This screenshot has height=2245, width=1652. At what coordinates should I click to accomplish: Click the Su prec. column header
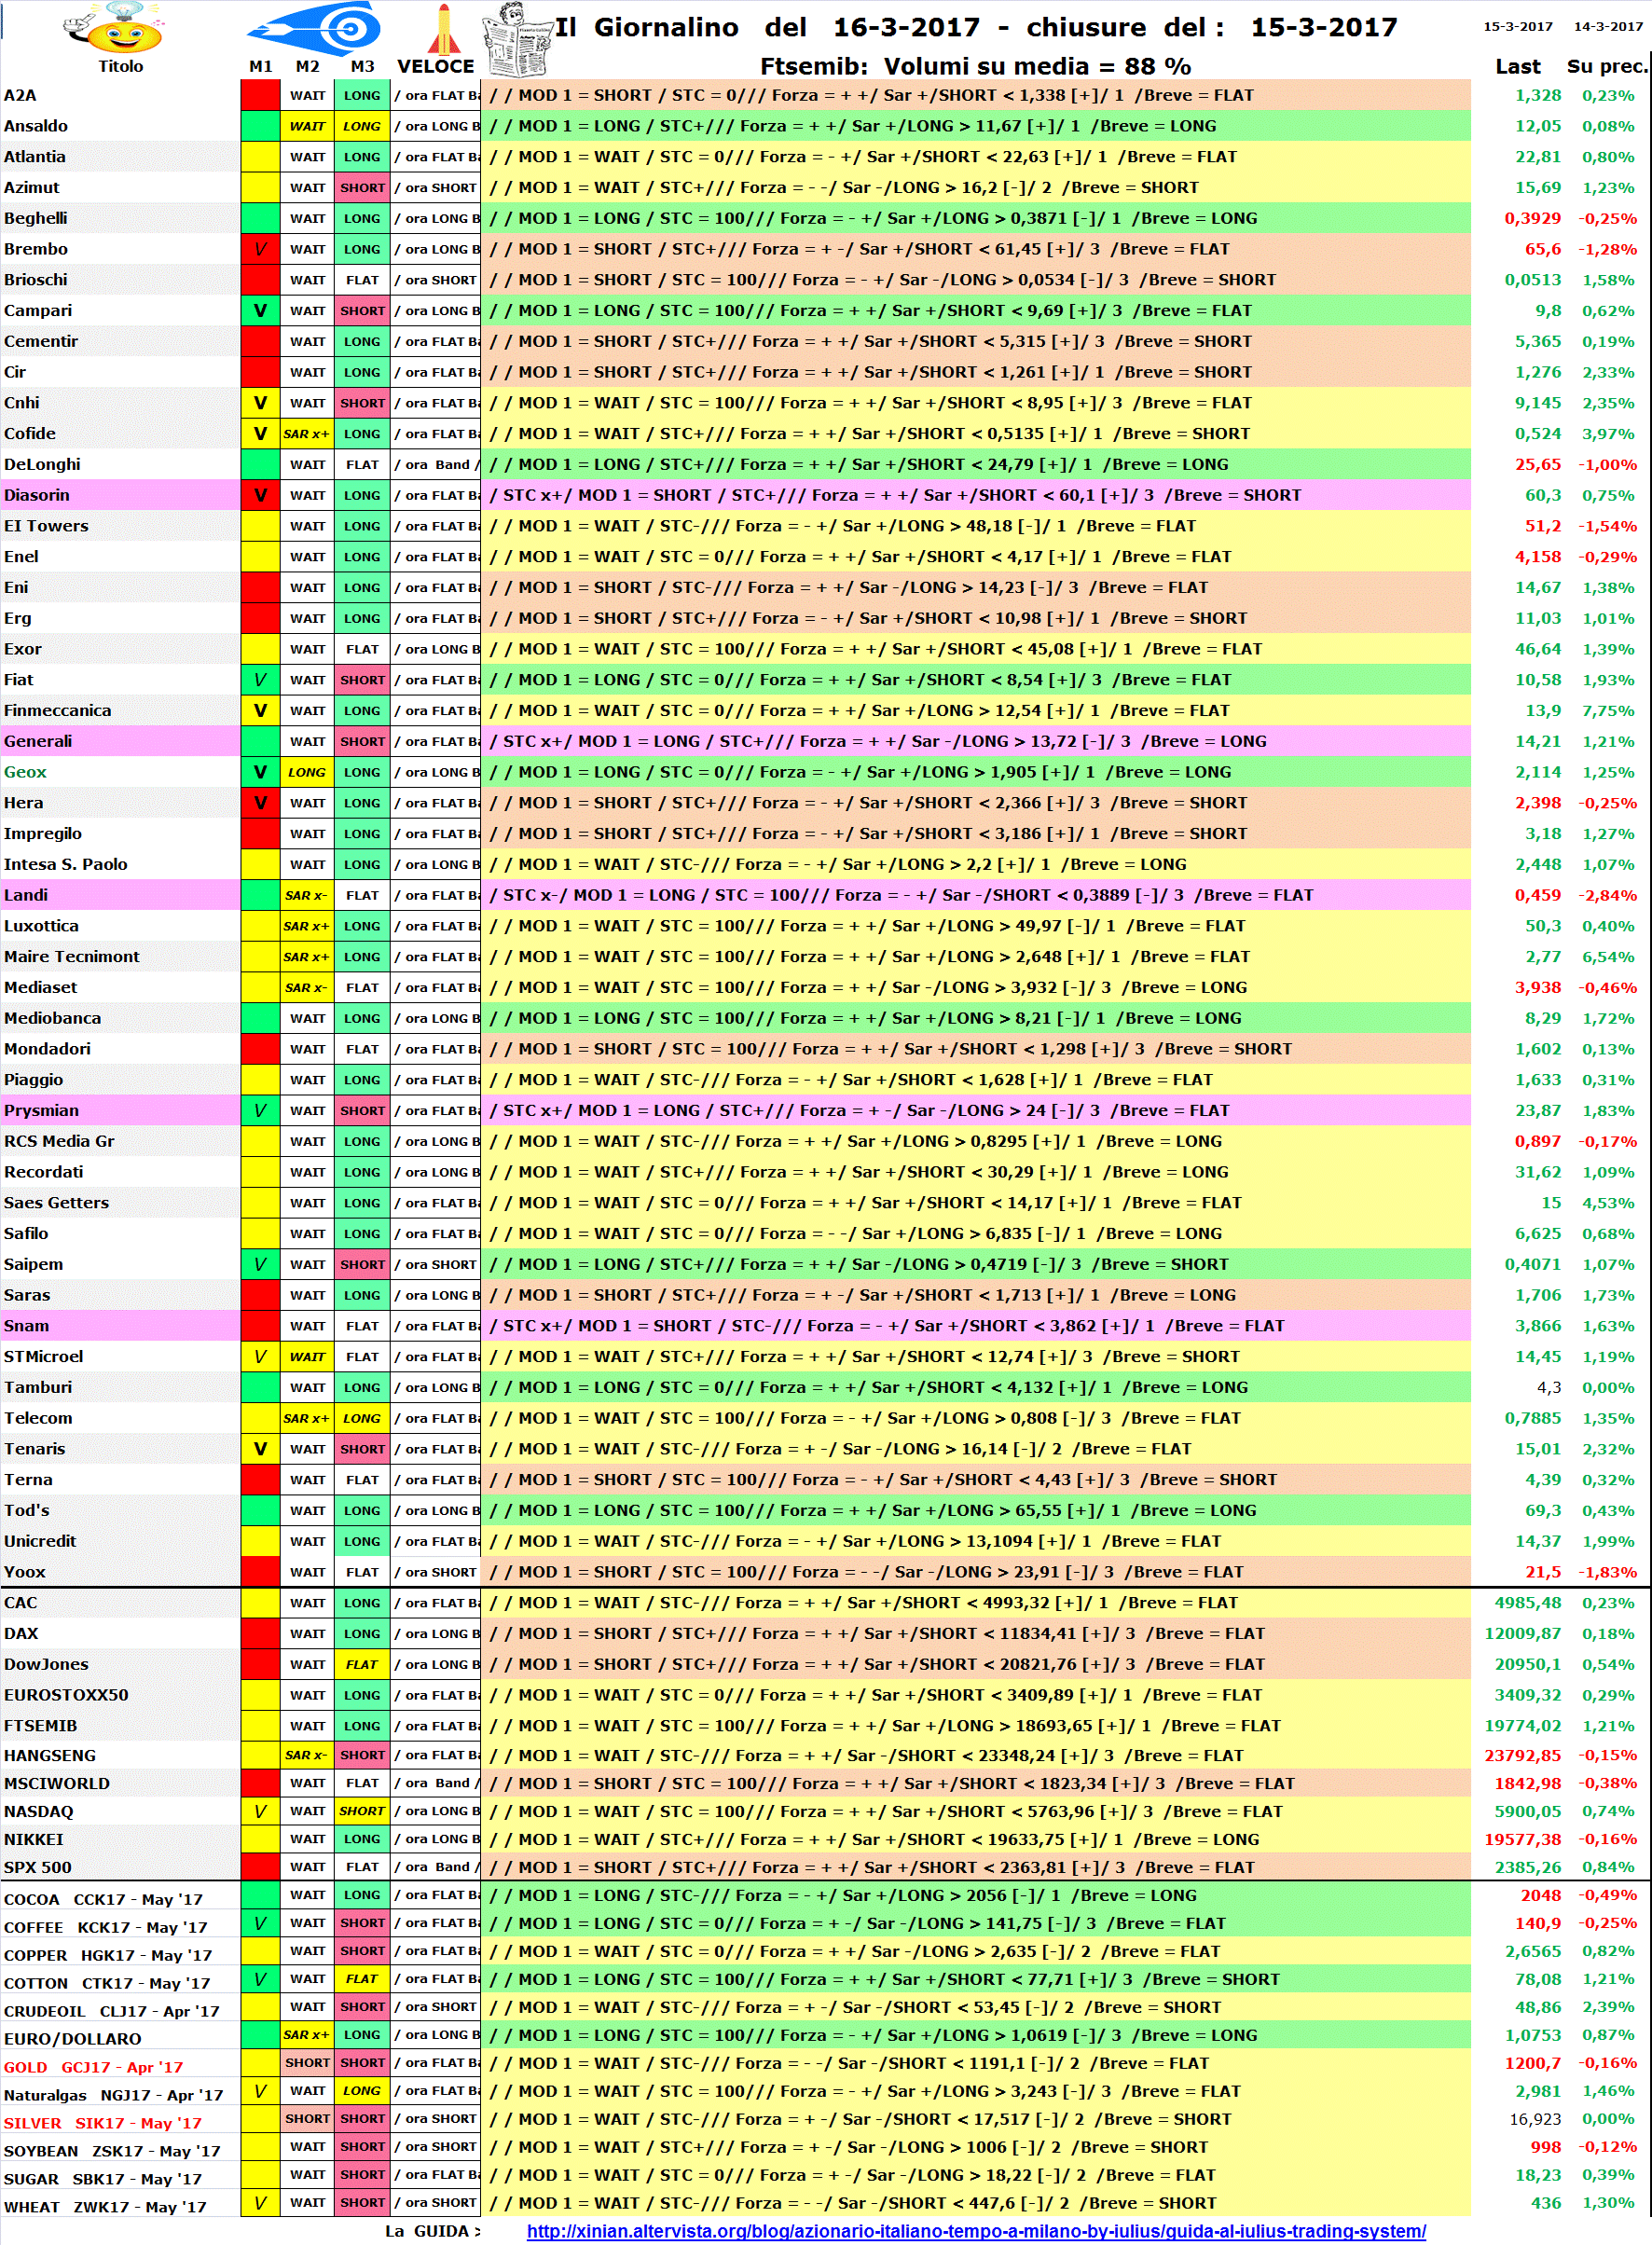(1607, 66)
